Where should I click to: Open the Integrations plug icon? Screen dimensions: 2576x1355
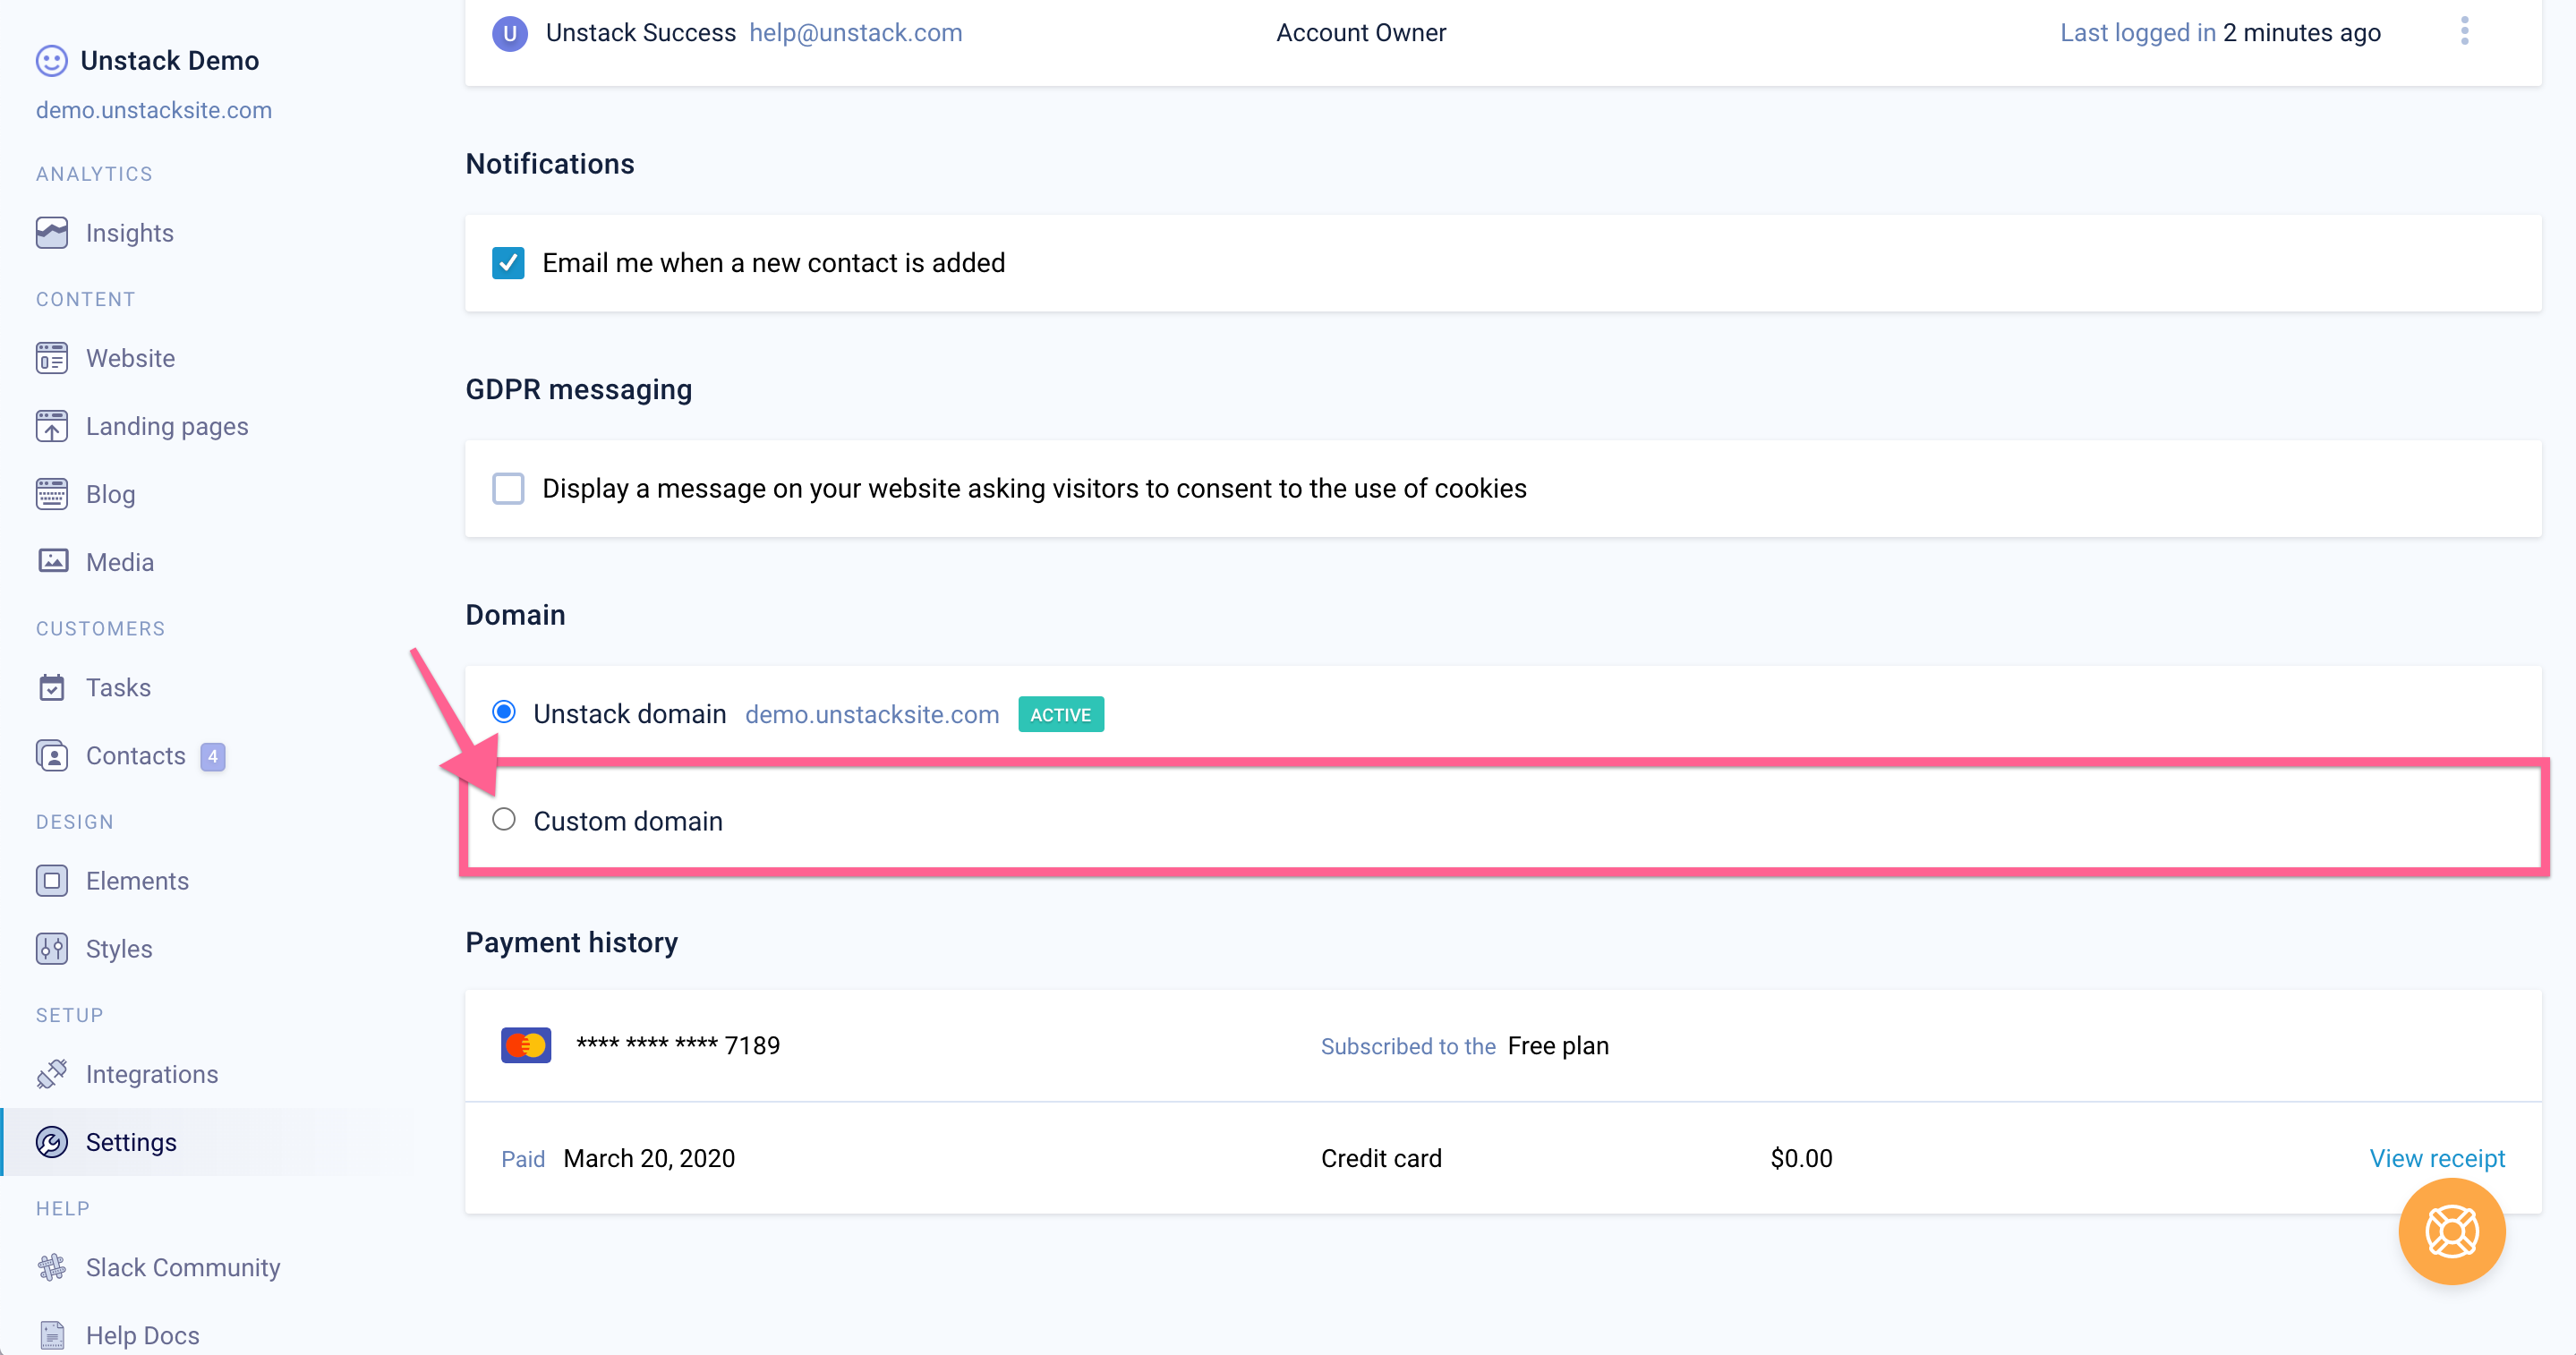52,1074
